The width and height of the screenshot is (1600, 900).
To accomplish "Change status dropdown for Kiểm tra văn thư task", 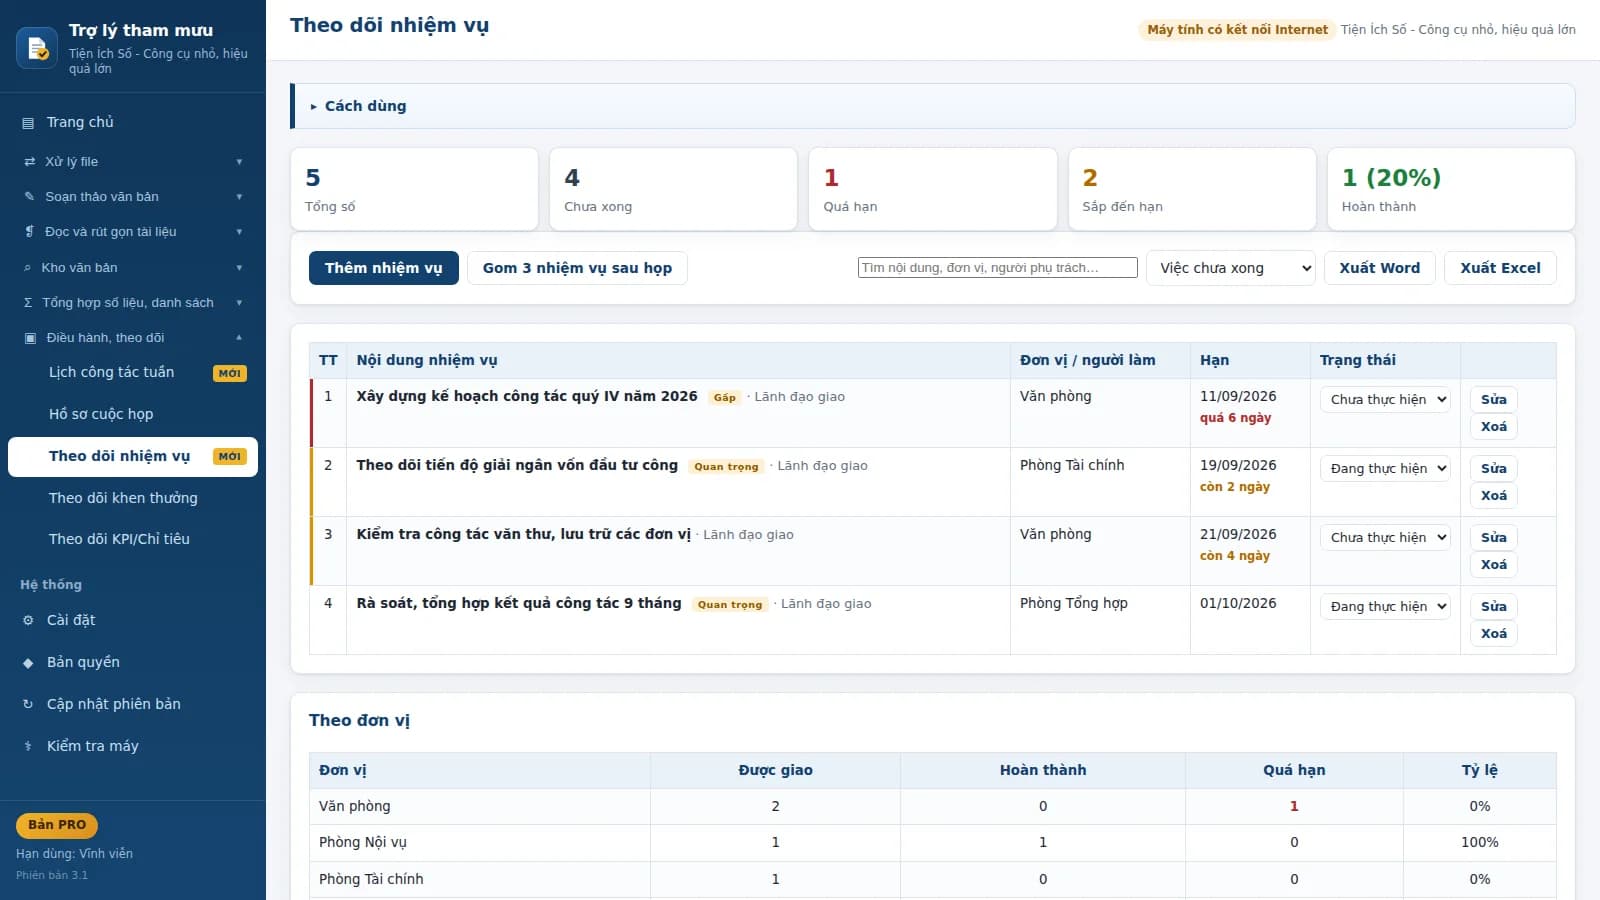I will (1385, 537).
